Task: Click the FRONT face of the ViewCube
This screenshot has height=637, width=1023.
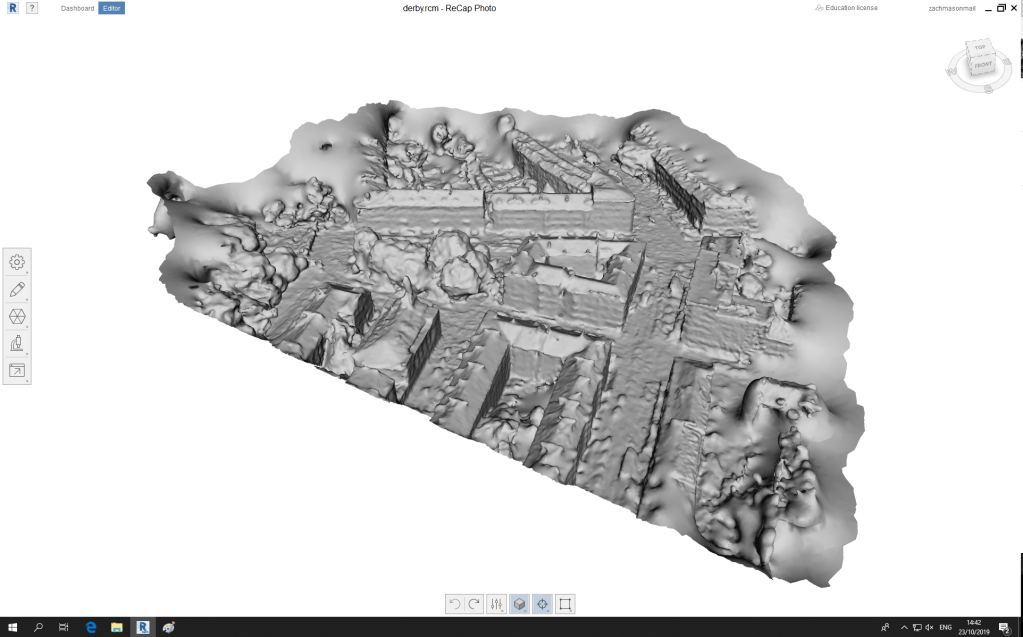Action: pos(983,66)
